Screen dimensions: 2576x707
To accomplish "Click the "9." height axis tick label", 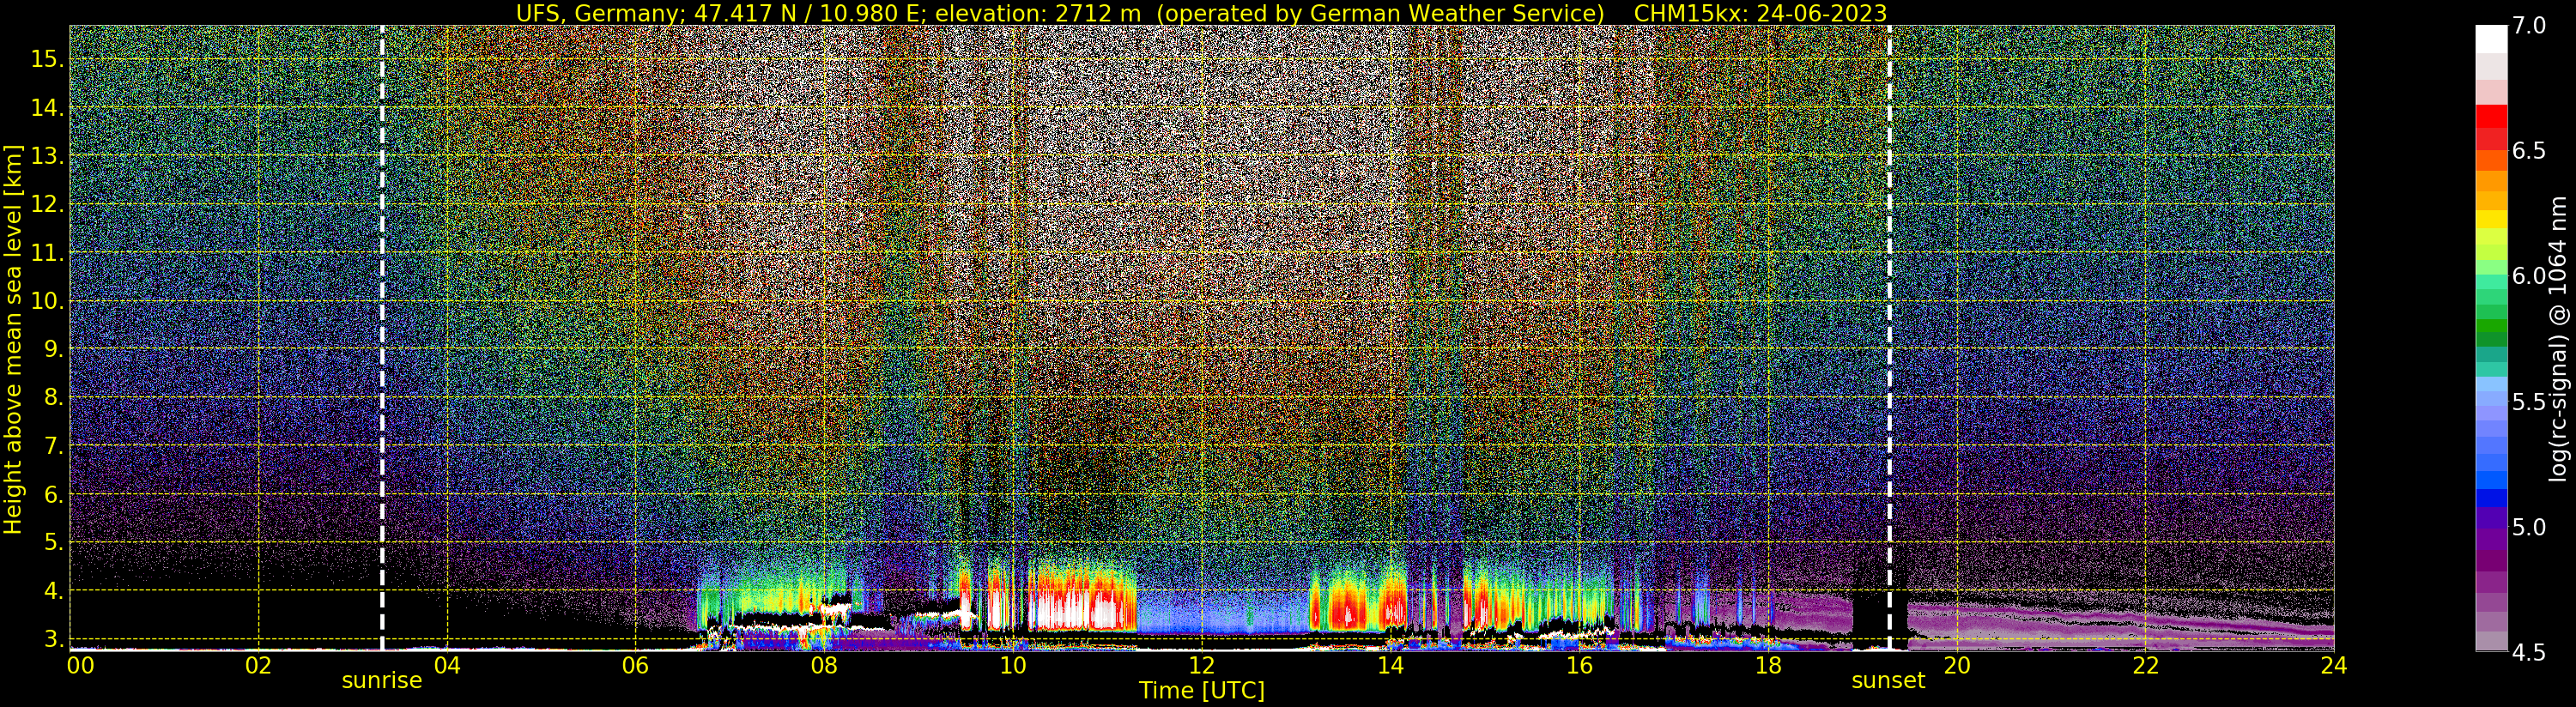I will tap(53, 349).
